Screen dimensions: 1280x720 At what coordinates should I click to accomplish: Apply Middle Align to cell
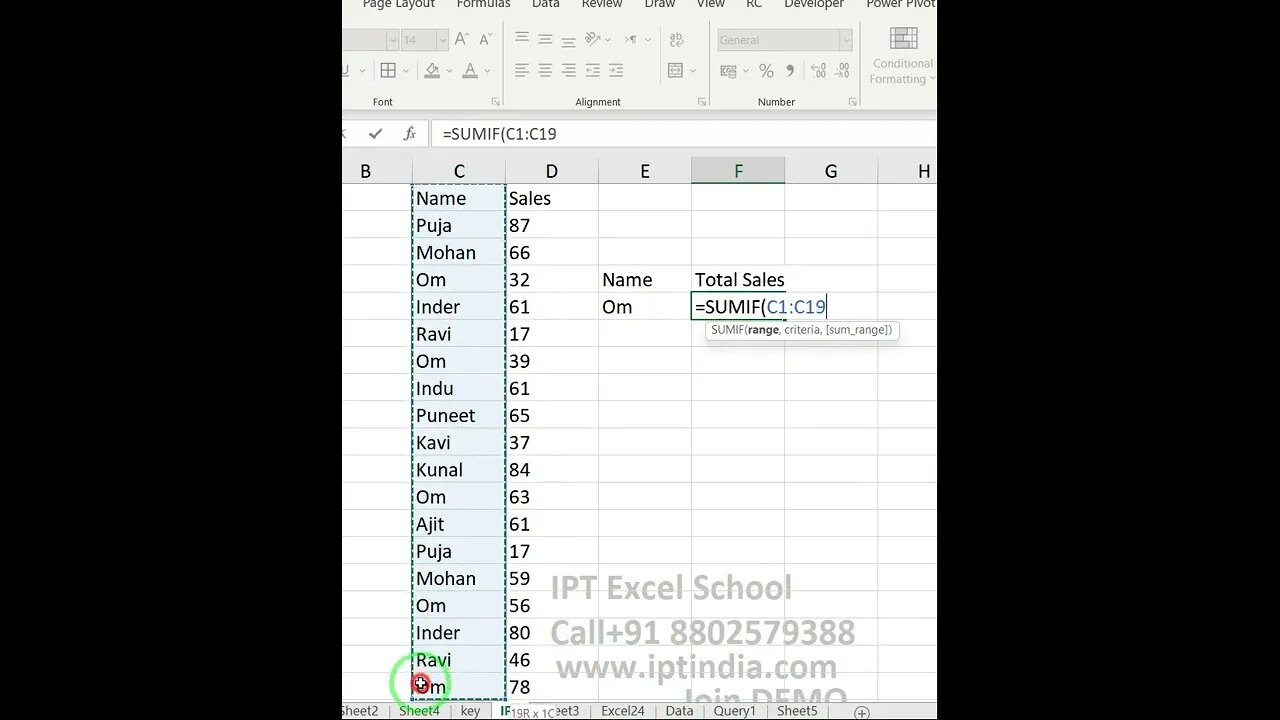coord(545,40)
